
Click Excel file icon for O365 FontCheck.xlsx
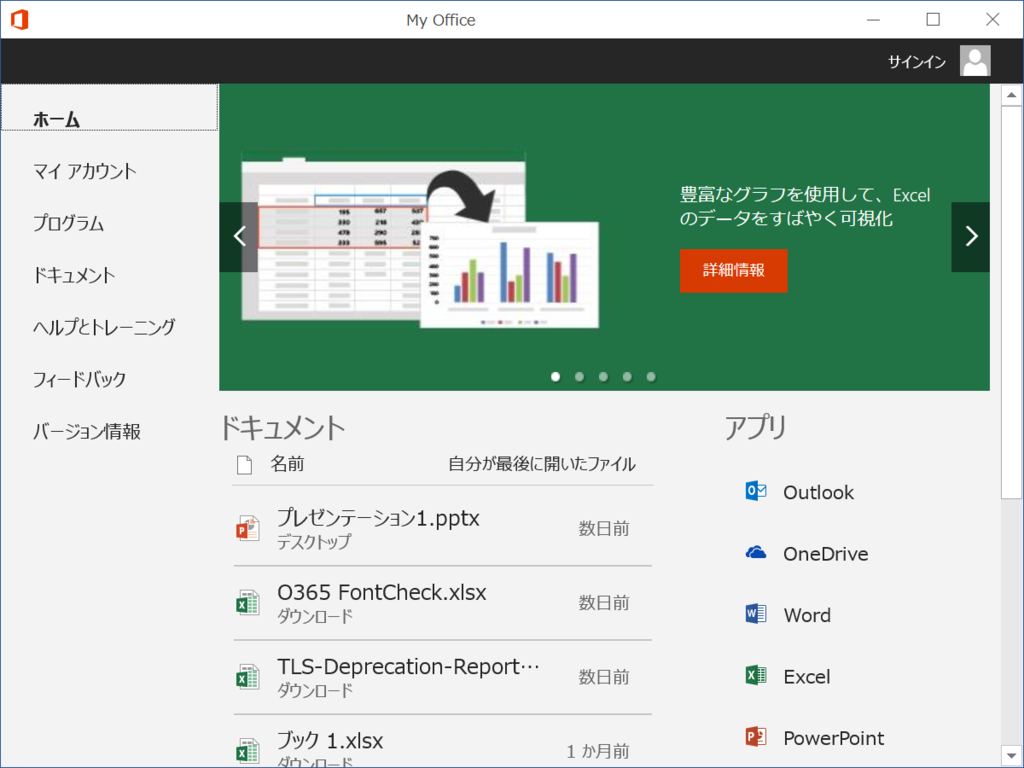coord(248,602)
